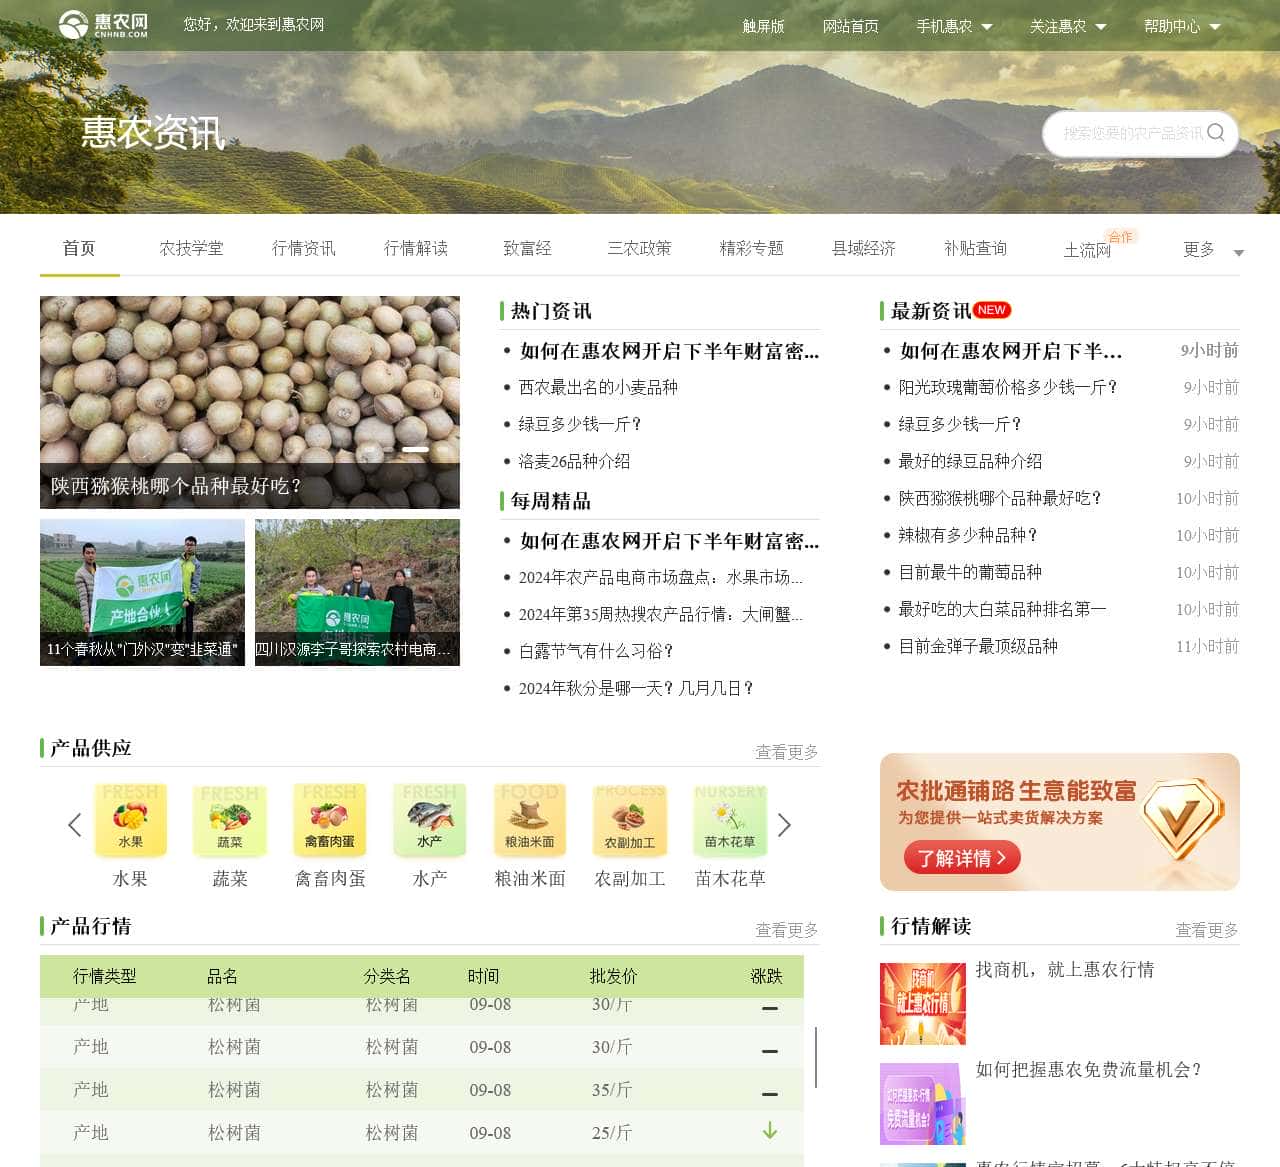1280x1167 pixels.
Task: Open the 农副加工 category icon
Action: click(x=630, y=820)
